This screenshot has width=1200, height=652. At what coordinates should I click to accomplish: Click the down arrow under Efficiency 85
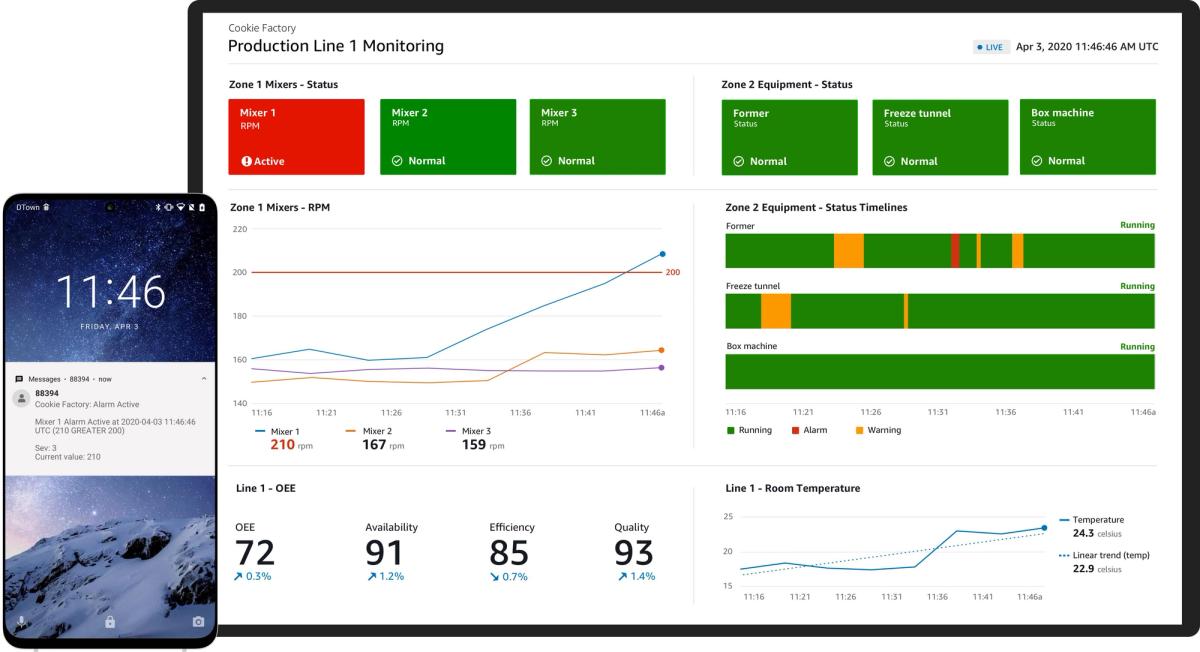tap(494, 576)
